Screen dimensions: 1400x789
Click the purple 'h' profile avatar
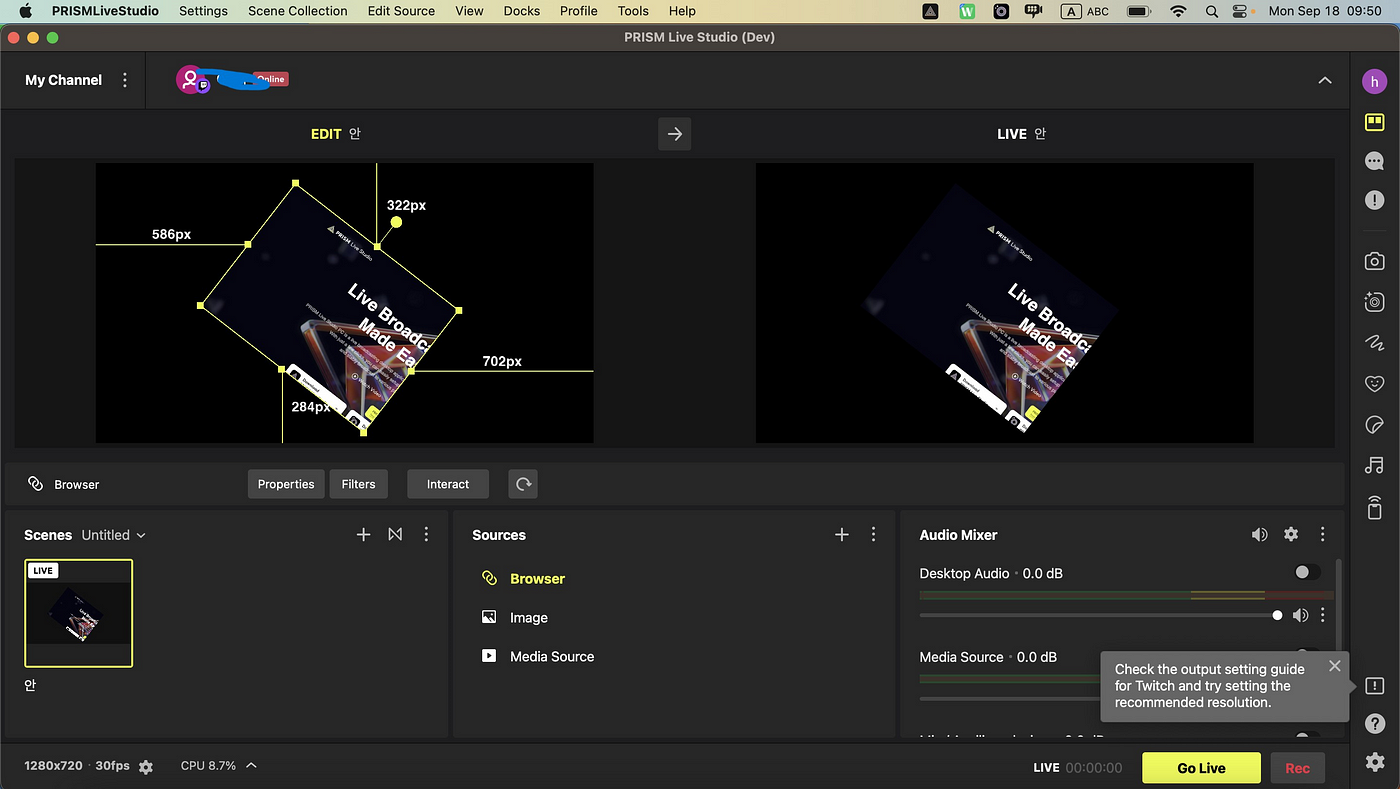[x=1375, y=82]
